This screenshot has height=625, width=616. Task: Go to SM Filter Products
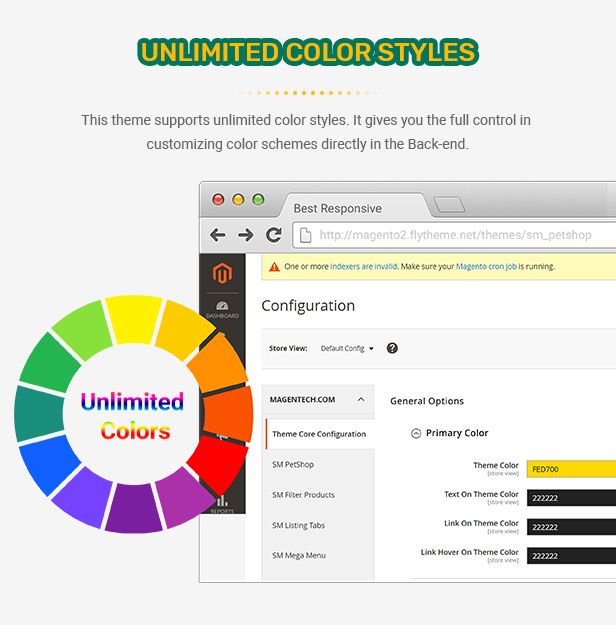(x=303, y=495)
